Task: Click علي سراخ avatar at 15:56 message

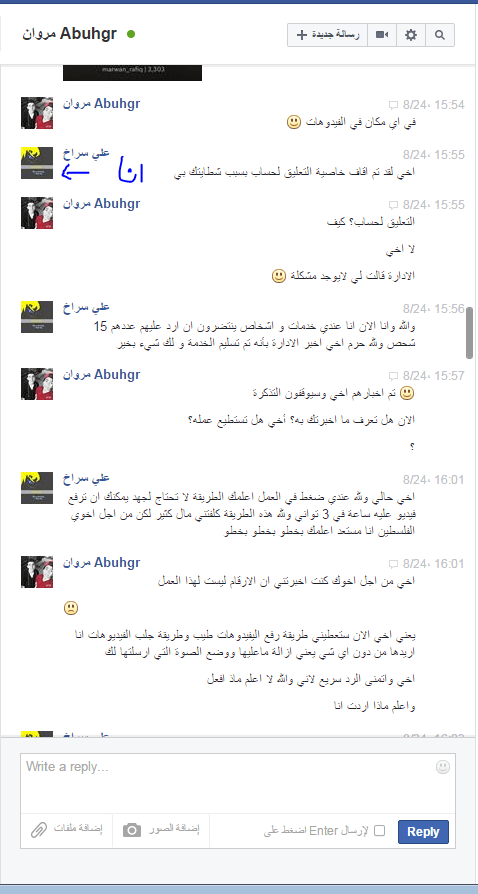Action: pyautogui.click(x=37, y=317)
